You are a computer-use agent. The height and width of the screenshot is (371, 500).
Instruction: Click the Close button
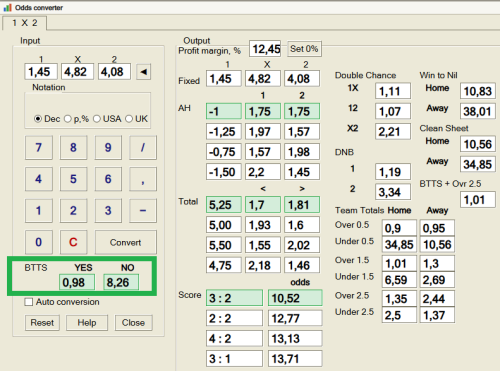coord(133,323)
